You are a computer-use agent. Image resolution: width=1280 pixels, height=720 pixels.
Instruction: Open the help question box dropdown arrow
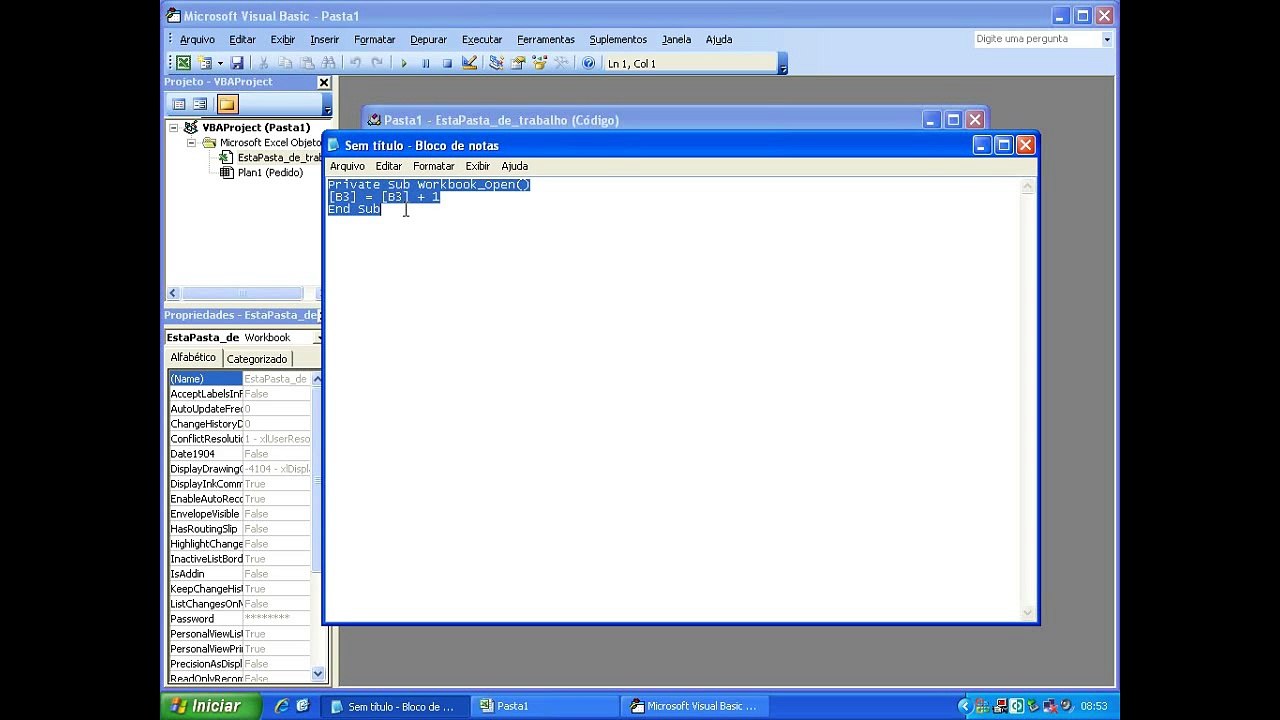[1107, 39]
